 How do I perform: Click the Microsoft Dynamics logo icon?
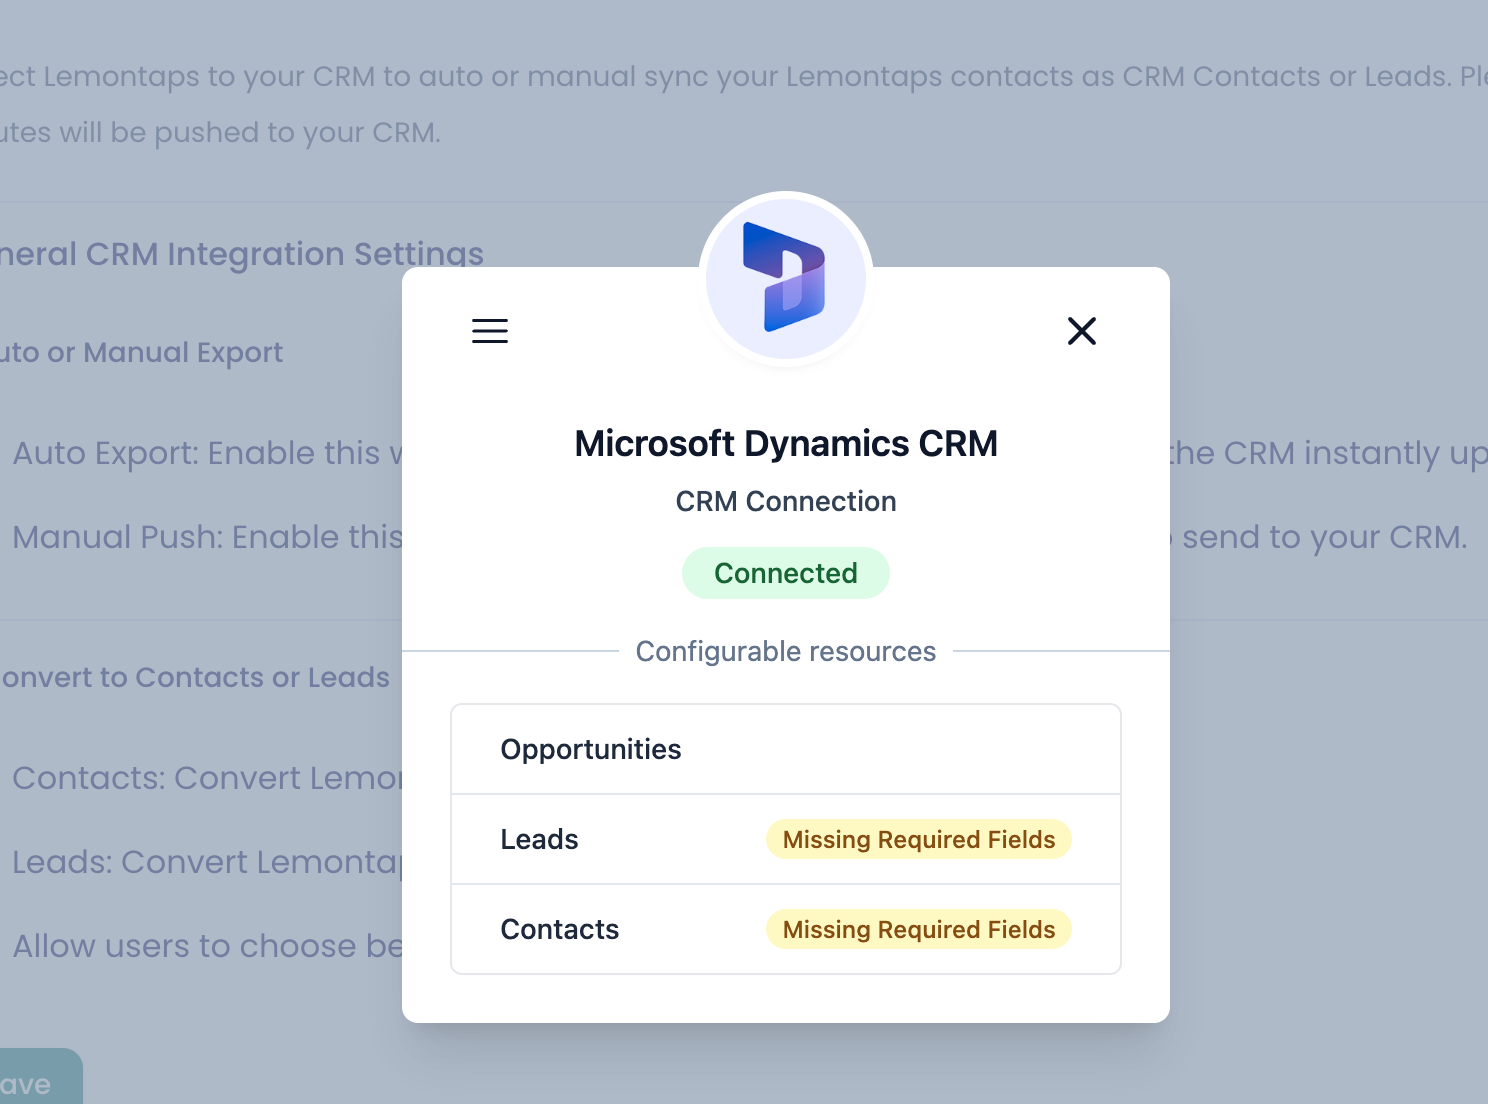pyautogui.click(x=785, y=278)
